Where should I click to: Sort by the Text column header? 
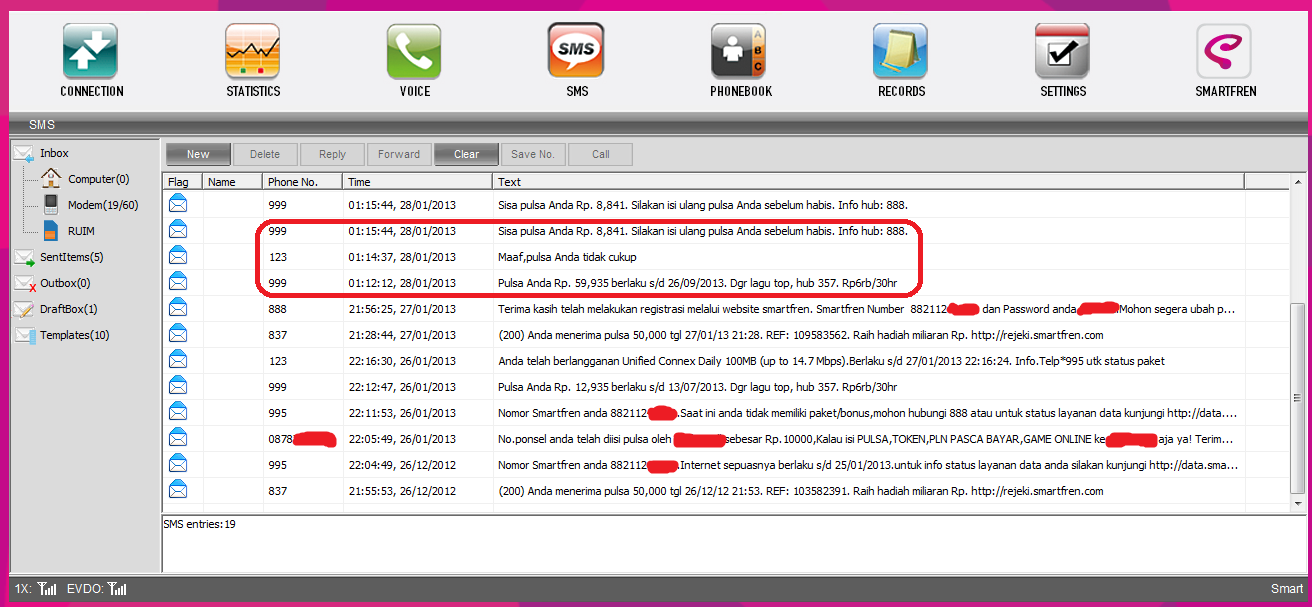click(869, 182)
